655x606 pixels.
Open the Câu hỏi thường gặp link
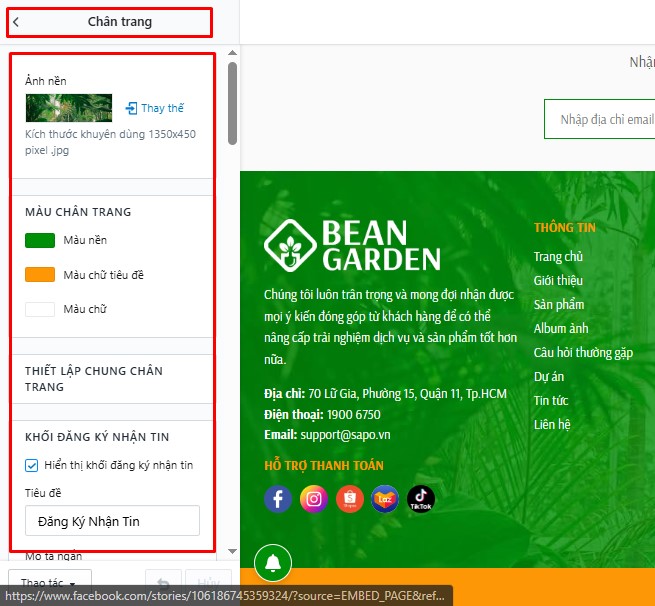point(583,353)
